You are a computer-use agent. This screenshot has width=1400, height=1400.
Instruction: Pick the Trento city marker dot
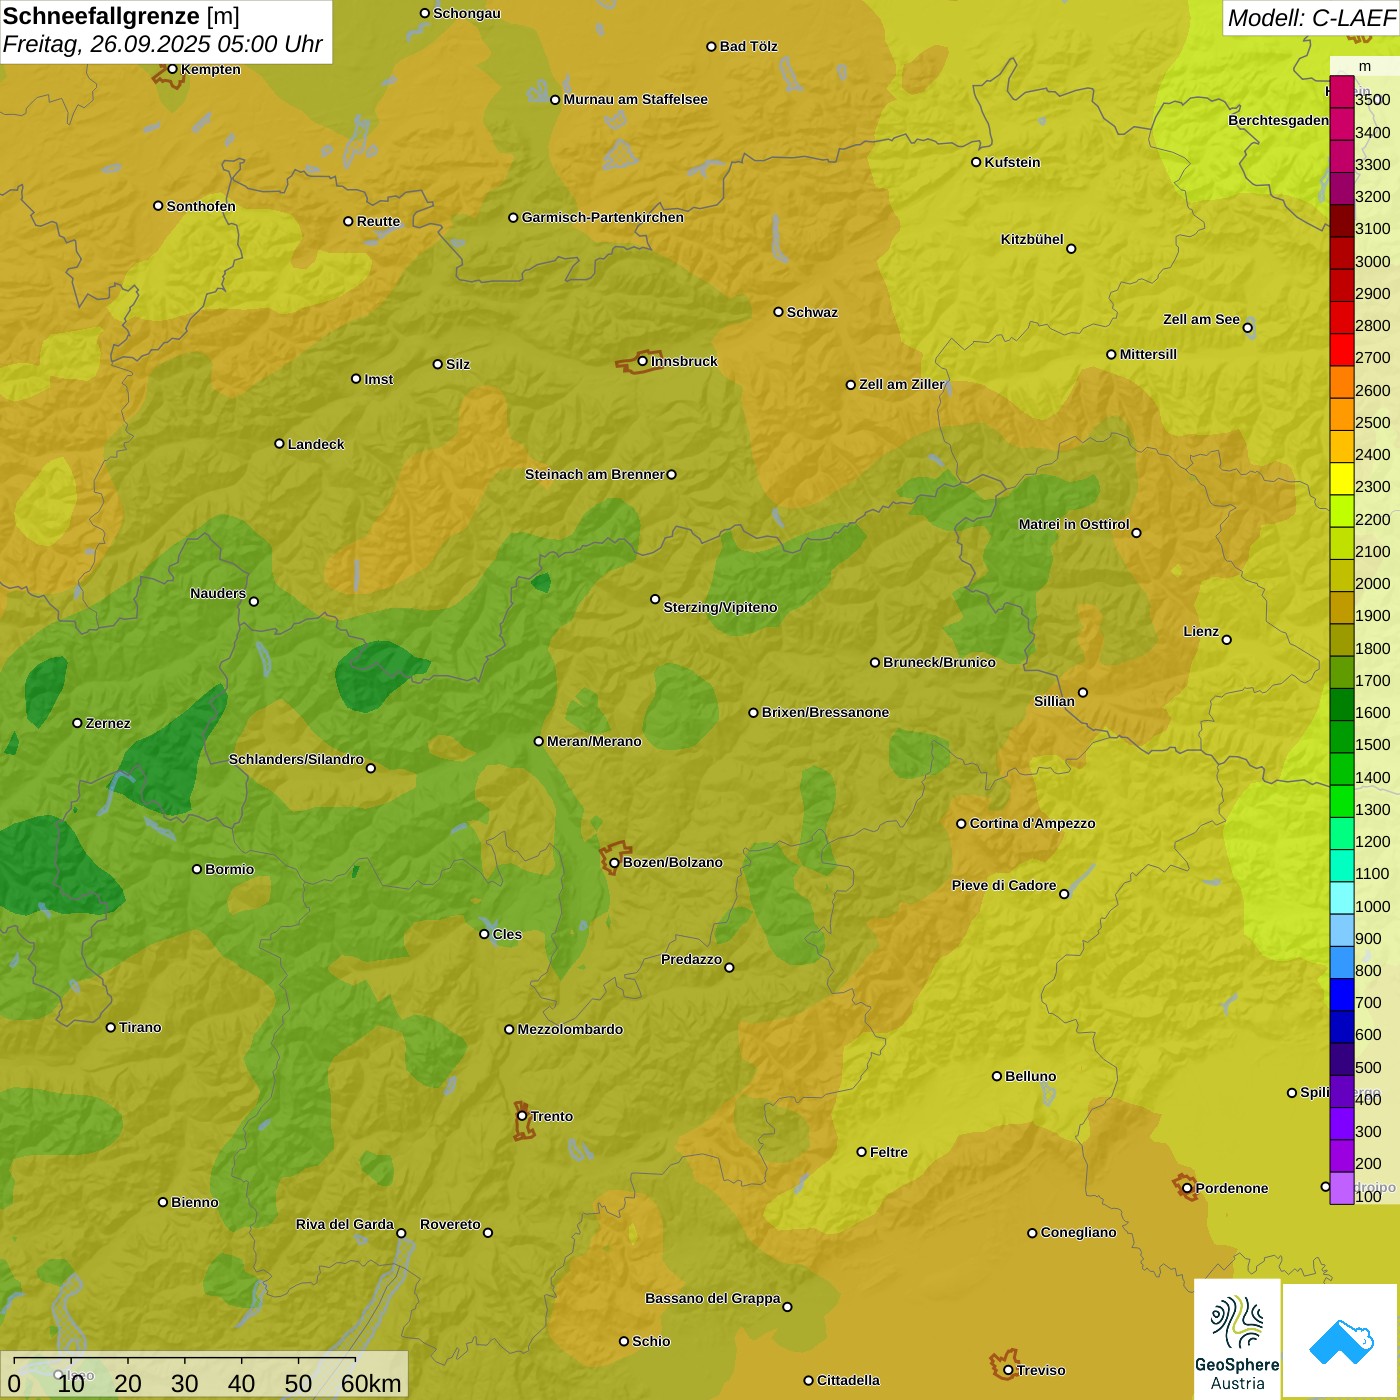tap(522, 1116)
